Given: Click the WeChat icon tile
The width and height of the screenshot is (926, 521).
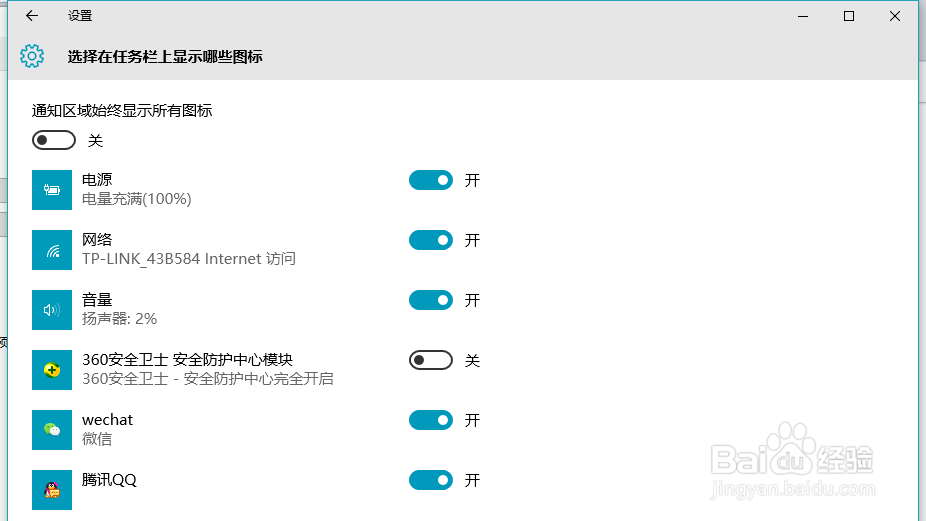Looking at the screenshot, I should (52, 430).
